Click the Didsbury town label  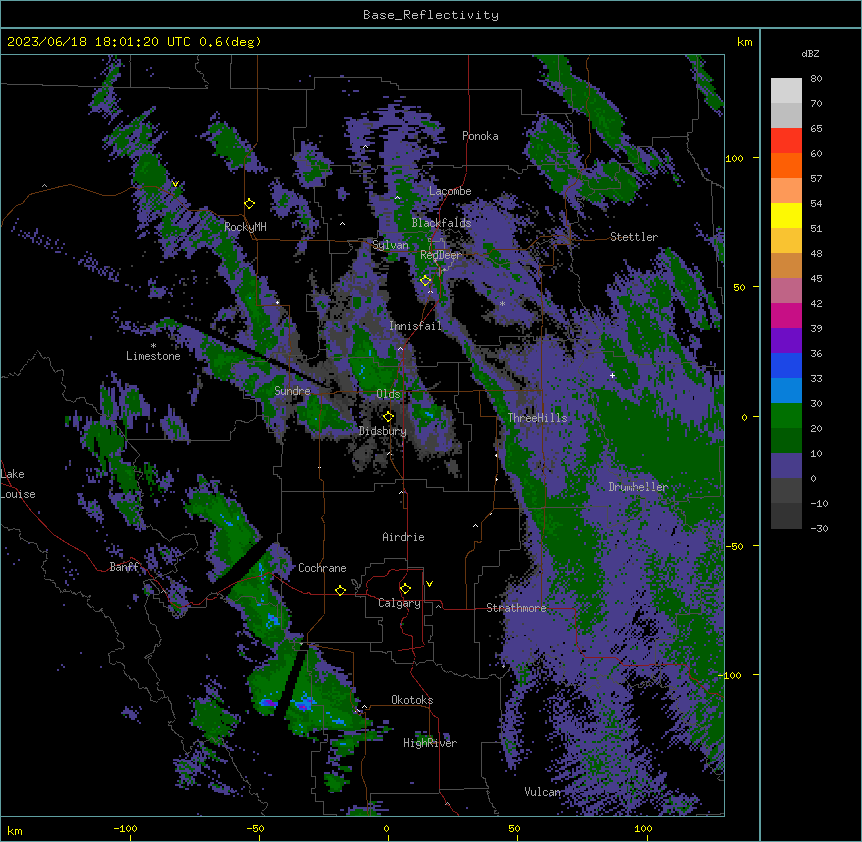383,431
